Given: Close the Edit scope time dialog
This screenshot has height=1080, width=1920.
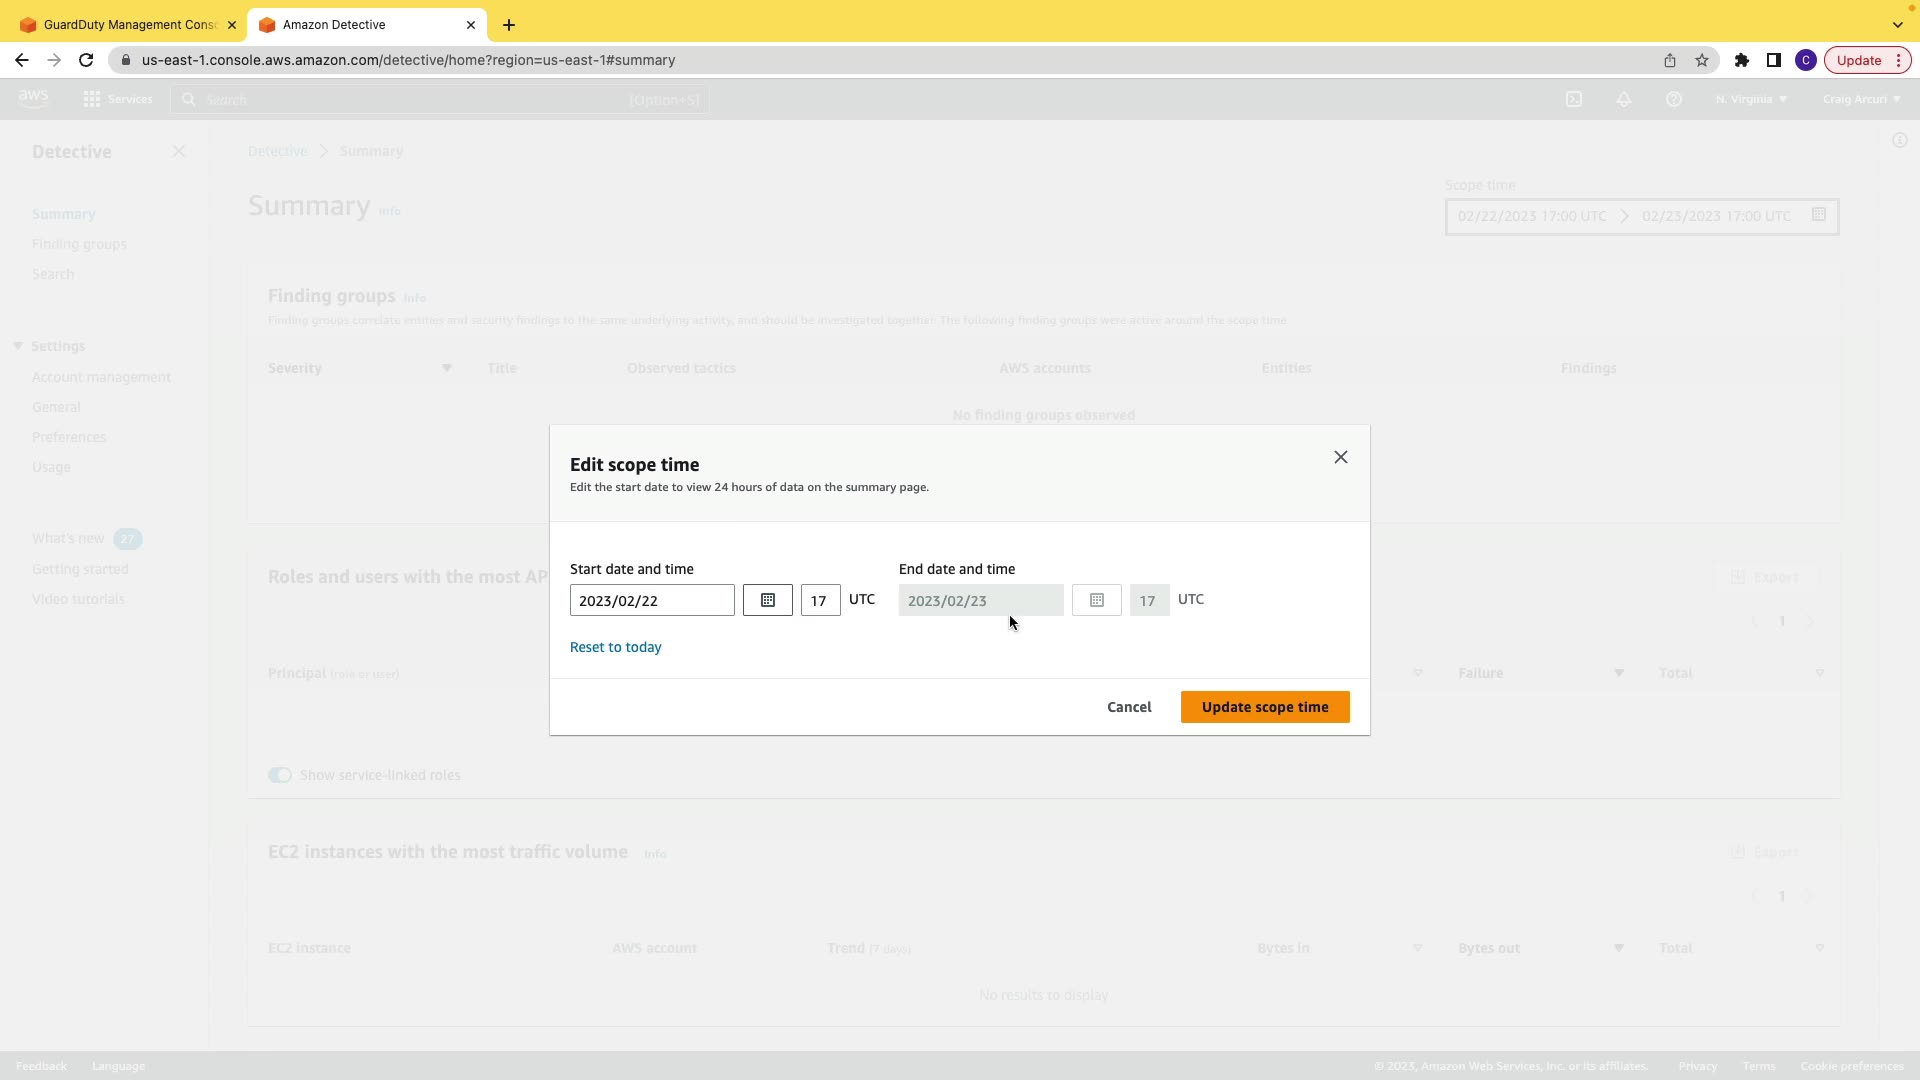Looking at the screenshot, I should point(1340,457).
